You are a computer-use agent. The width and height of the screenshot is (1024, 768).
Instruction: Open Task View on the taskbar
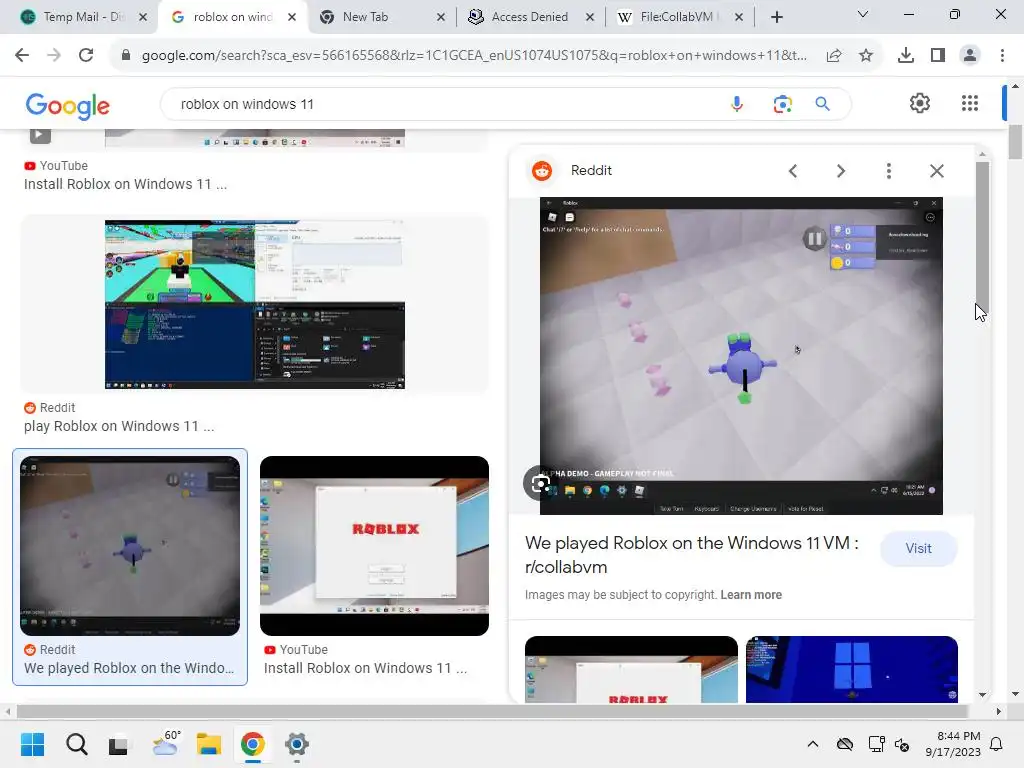118,744
